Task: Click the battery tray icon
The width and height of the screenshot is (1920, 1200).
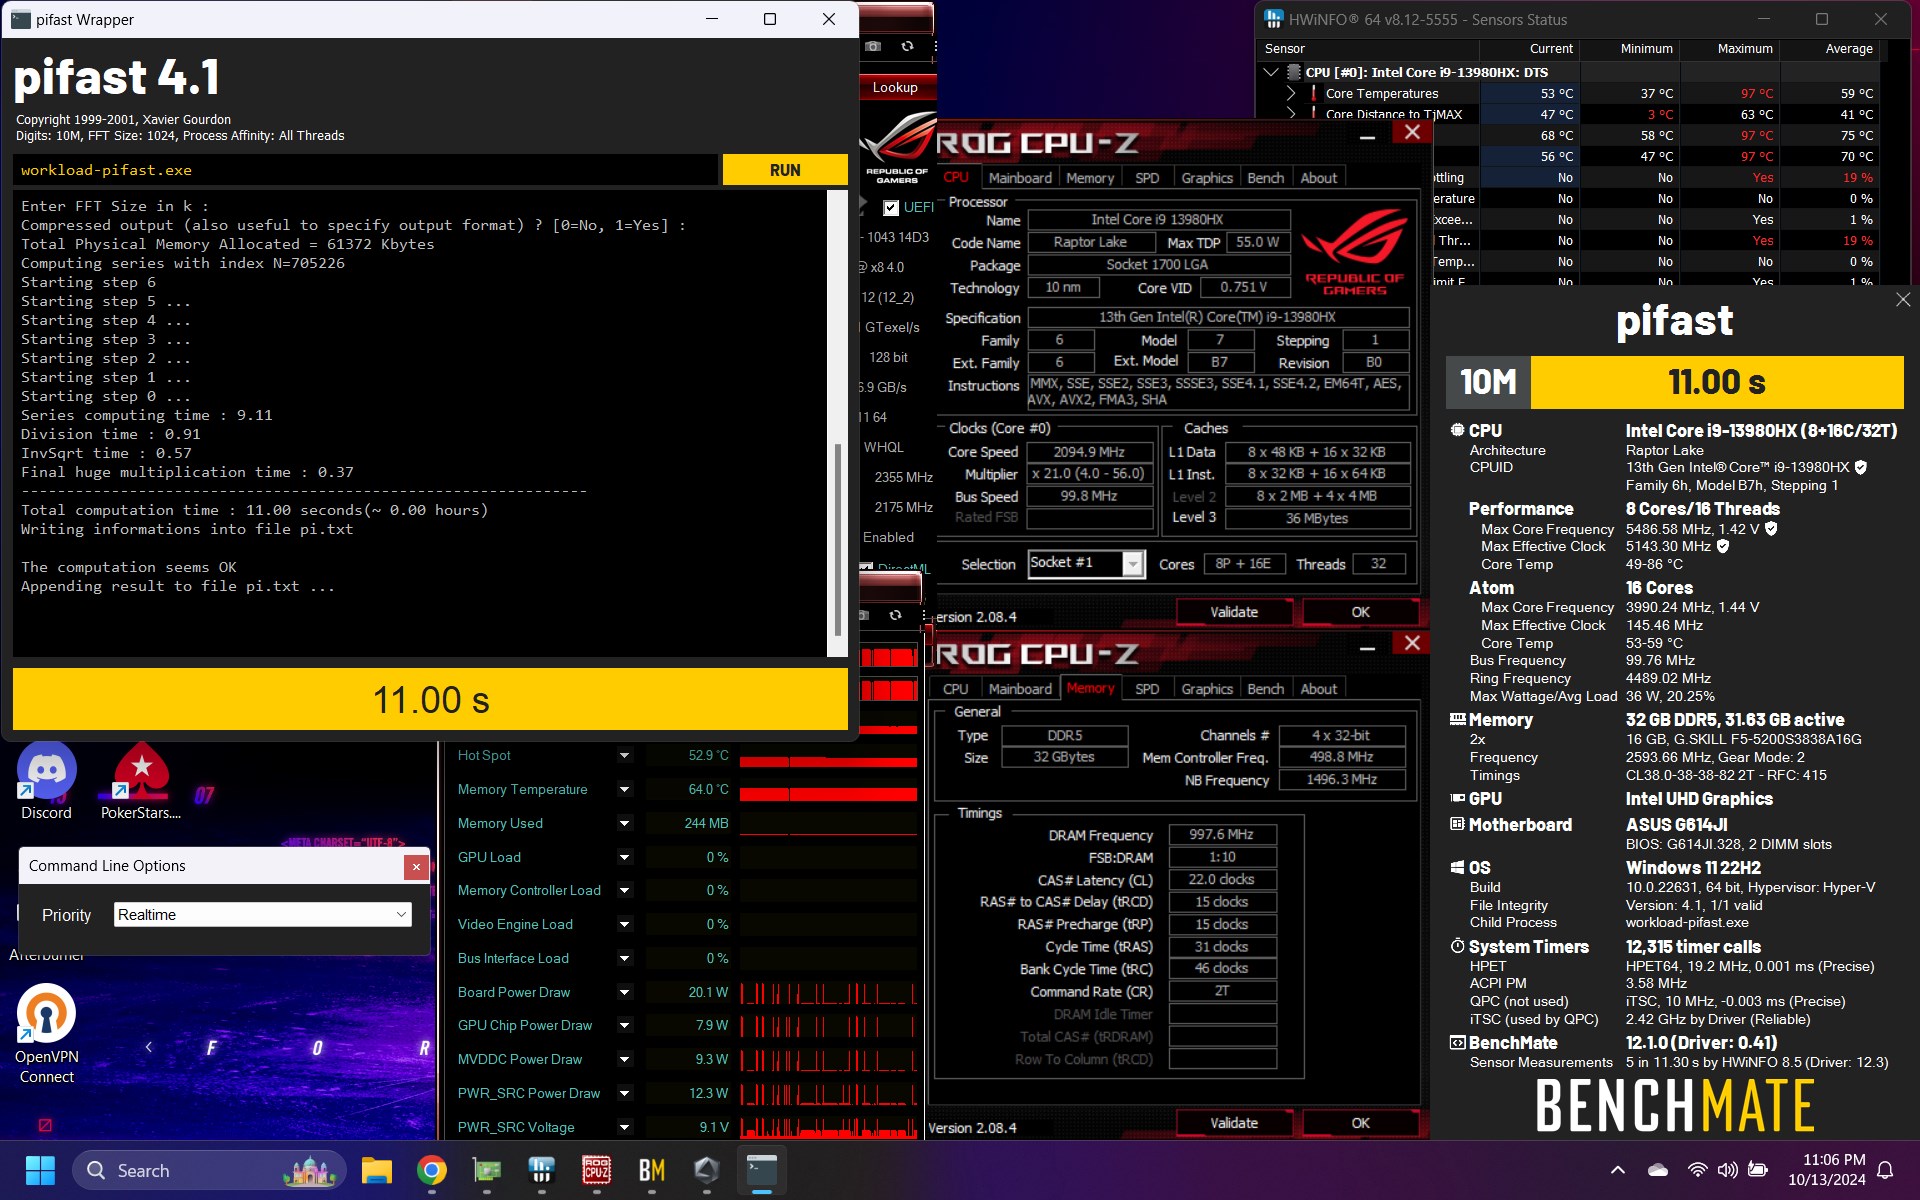Action: pos(1758,1170)
